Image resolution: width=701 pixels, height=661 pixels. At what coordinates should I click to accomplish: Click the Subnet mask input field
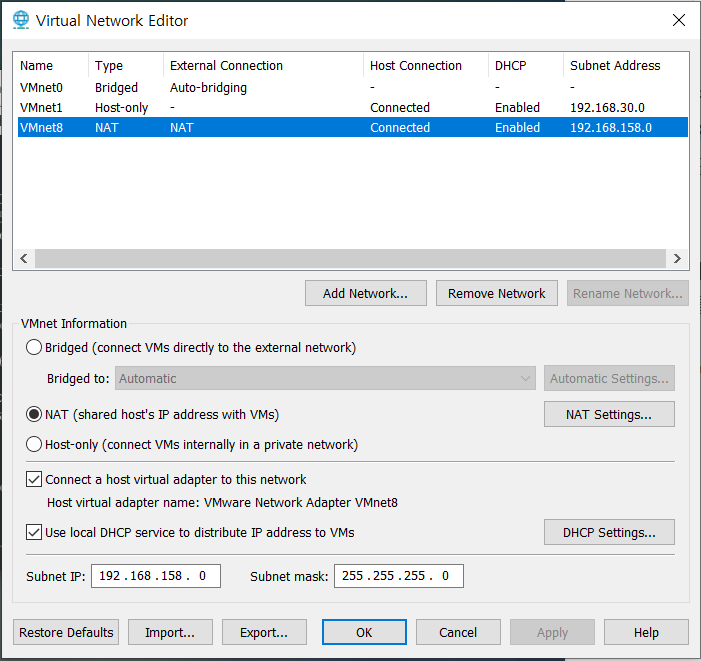coord(399,576)
